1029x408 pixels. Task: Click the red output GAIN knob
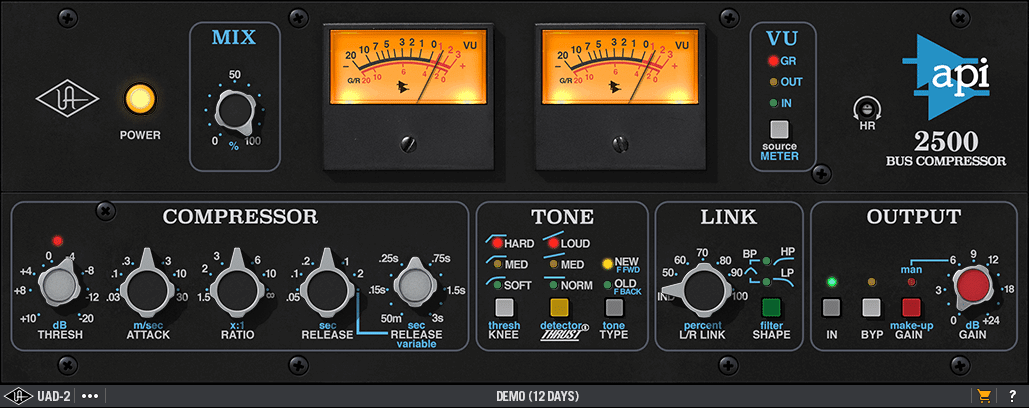(x=973, y=288)
